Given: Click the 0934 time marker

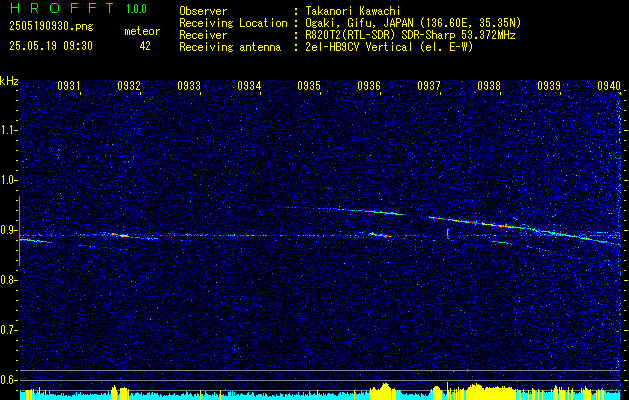Looking at the screenshot, I should [249, 85].
